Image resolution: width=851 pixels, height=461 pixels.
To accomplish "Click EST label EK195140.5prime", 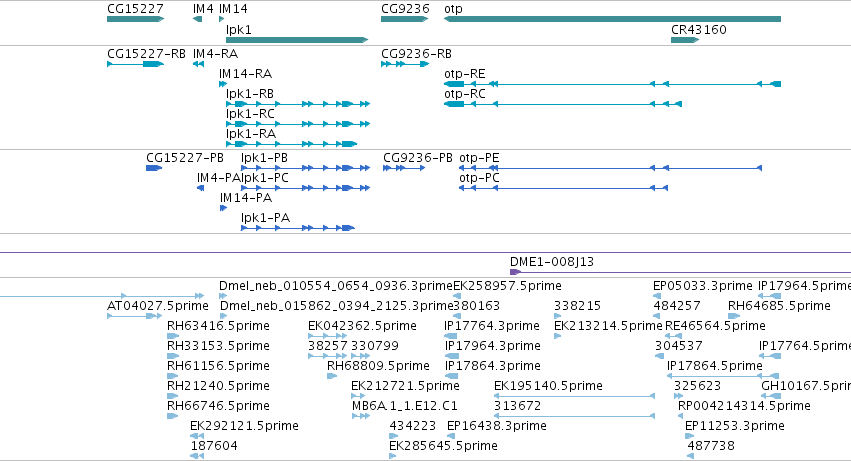I will coord(548,387).
